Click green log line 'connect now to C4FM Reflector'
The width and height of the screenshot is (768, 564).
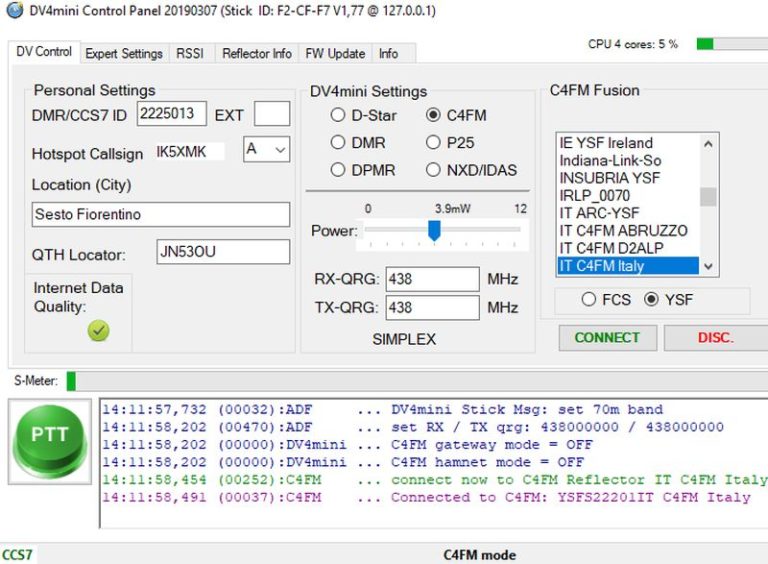(435, 480)
